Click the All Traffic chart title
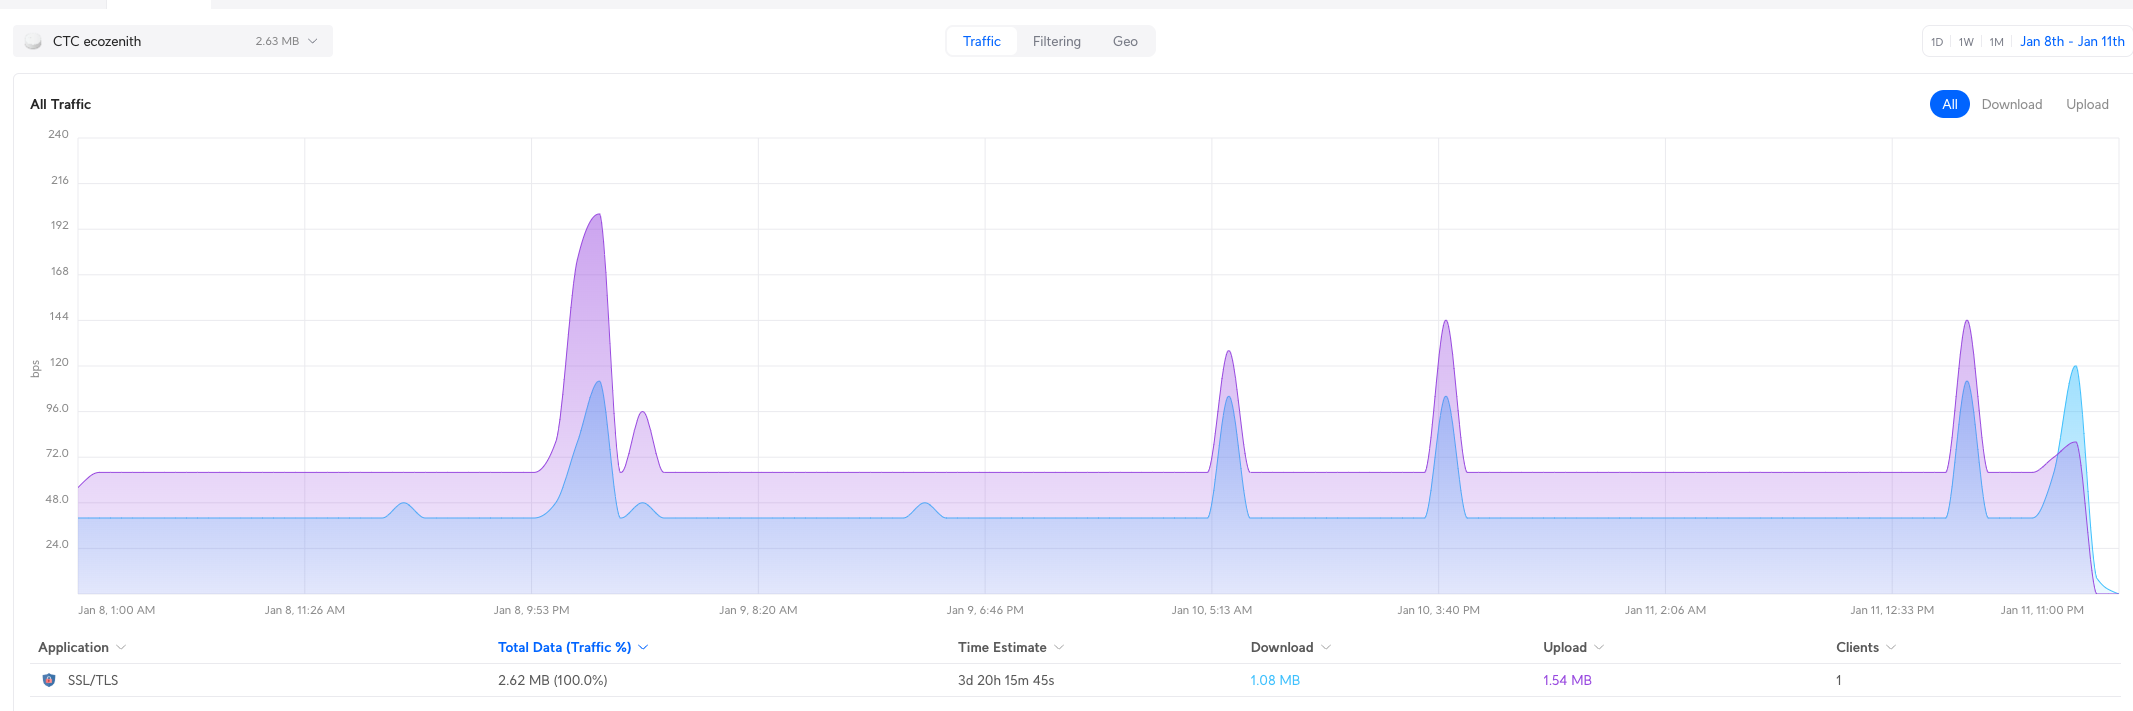The image size is (2133, 711). [x=60, y=104]
